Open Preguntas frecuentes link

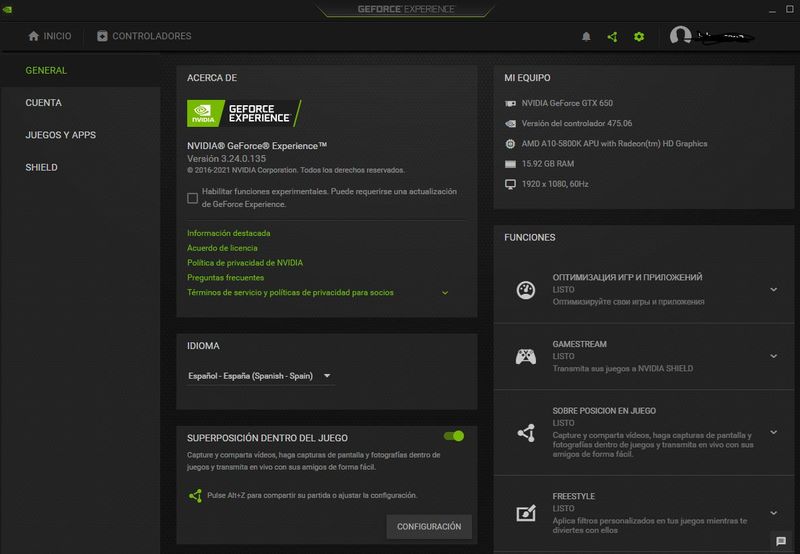click(226, 278)
